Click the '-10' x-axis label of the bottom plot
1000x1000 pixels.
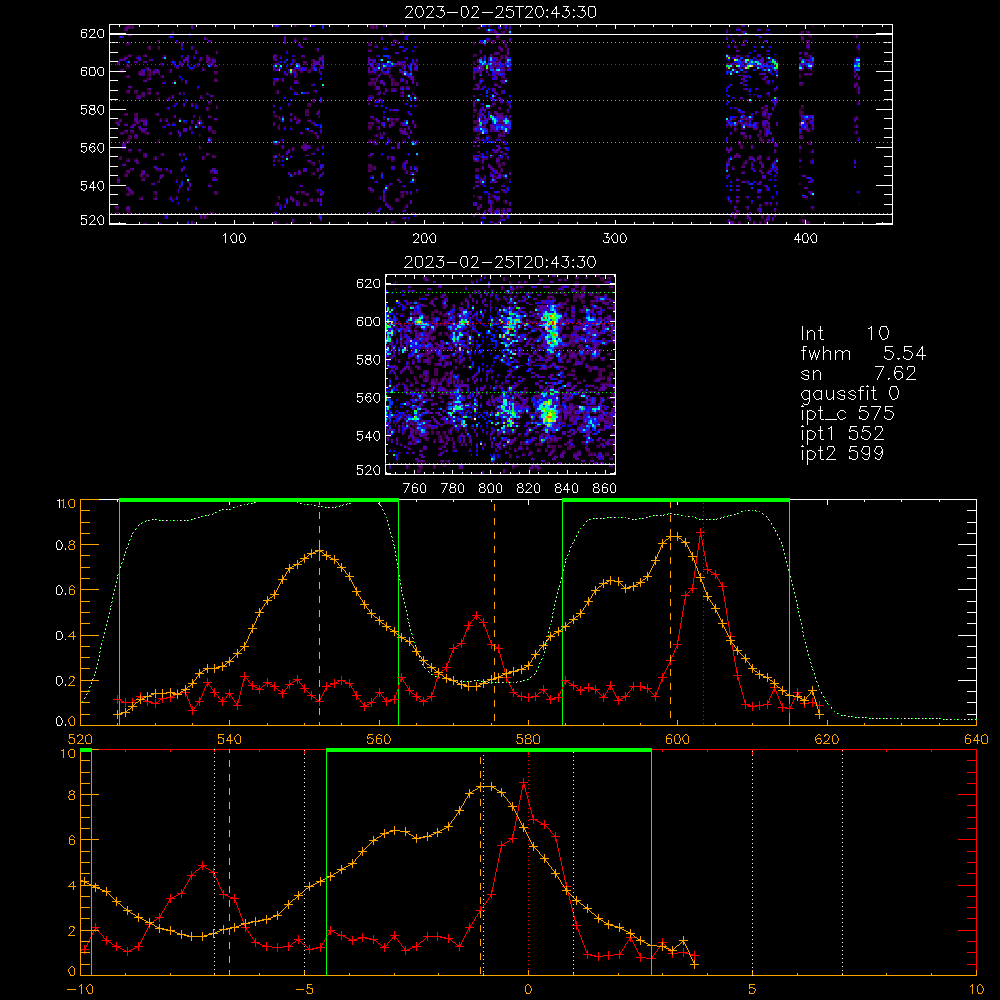tap(80, 990)
